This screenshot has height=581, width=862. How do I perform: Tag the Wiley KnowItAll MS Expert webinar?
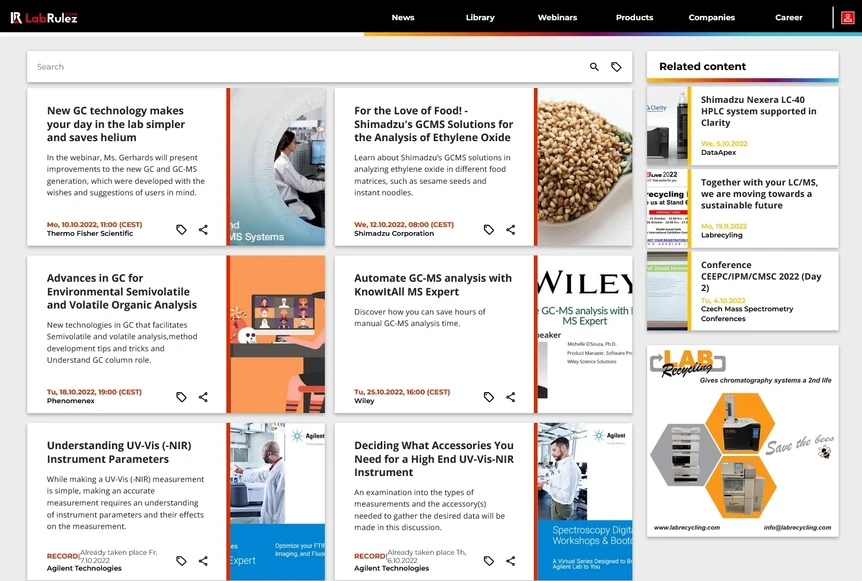[489, 397]
